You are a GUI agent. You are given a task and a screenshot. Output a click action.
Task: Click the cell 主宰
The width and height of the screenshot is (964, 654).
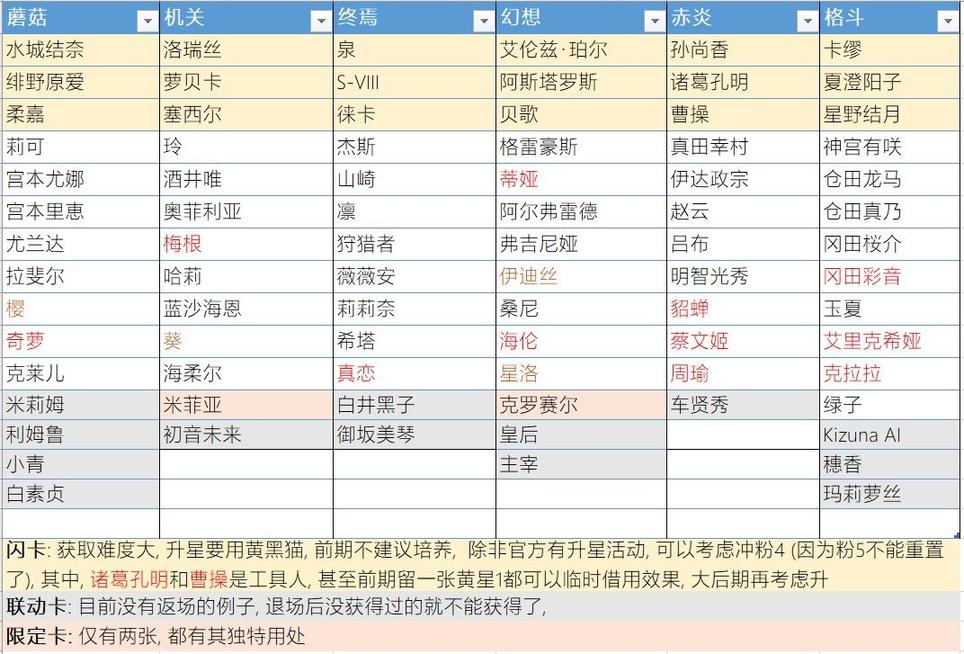[x=581, y=465]
